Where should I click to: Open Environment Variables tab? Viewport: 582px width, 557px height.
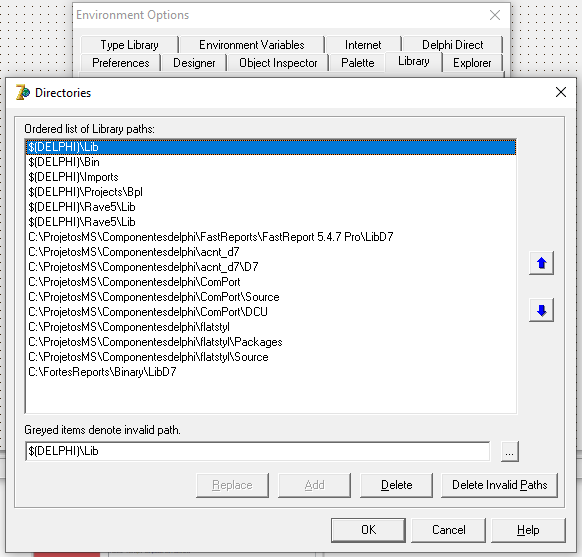252,45
